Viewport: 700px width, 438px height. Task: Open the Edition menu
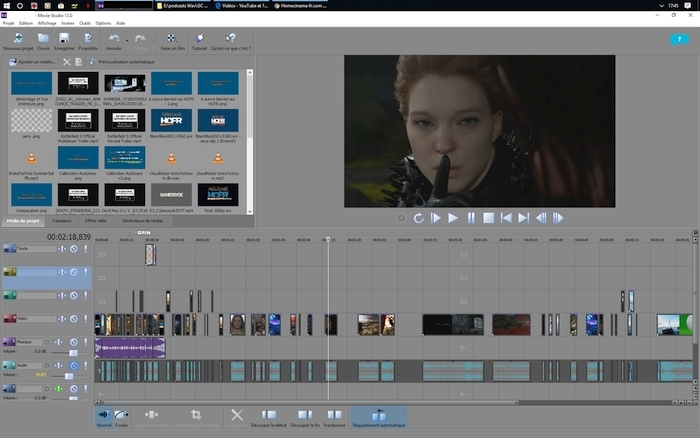[x=25, y=23]
